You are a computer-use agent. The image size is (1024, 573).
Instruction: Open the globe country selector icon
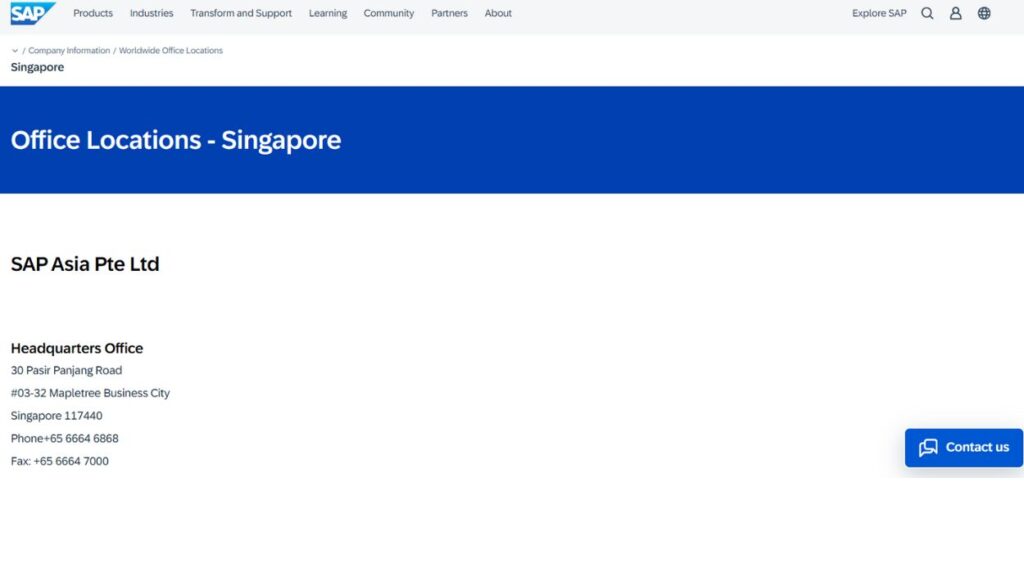coord(984,13)
